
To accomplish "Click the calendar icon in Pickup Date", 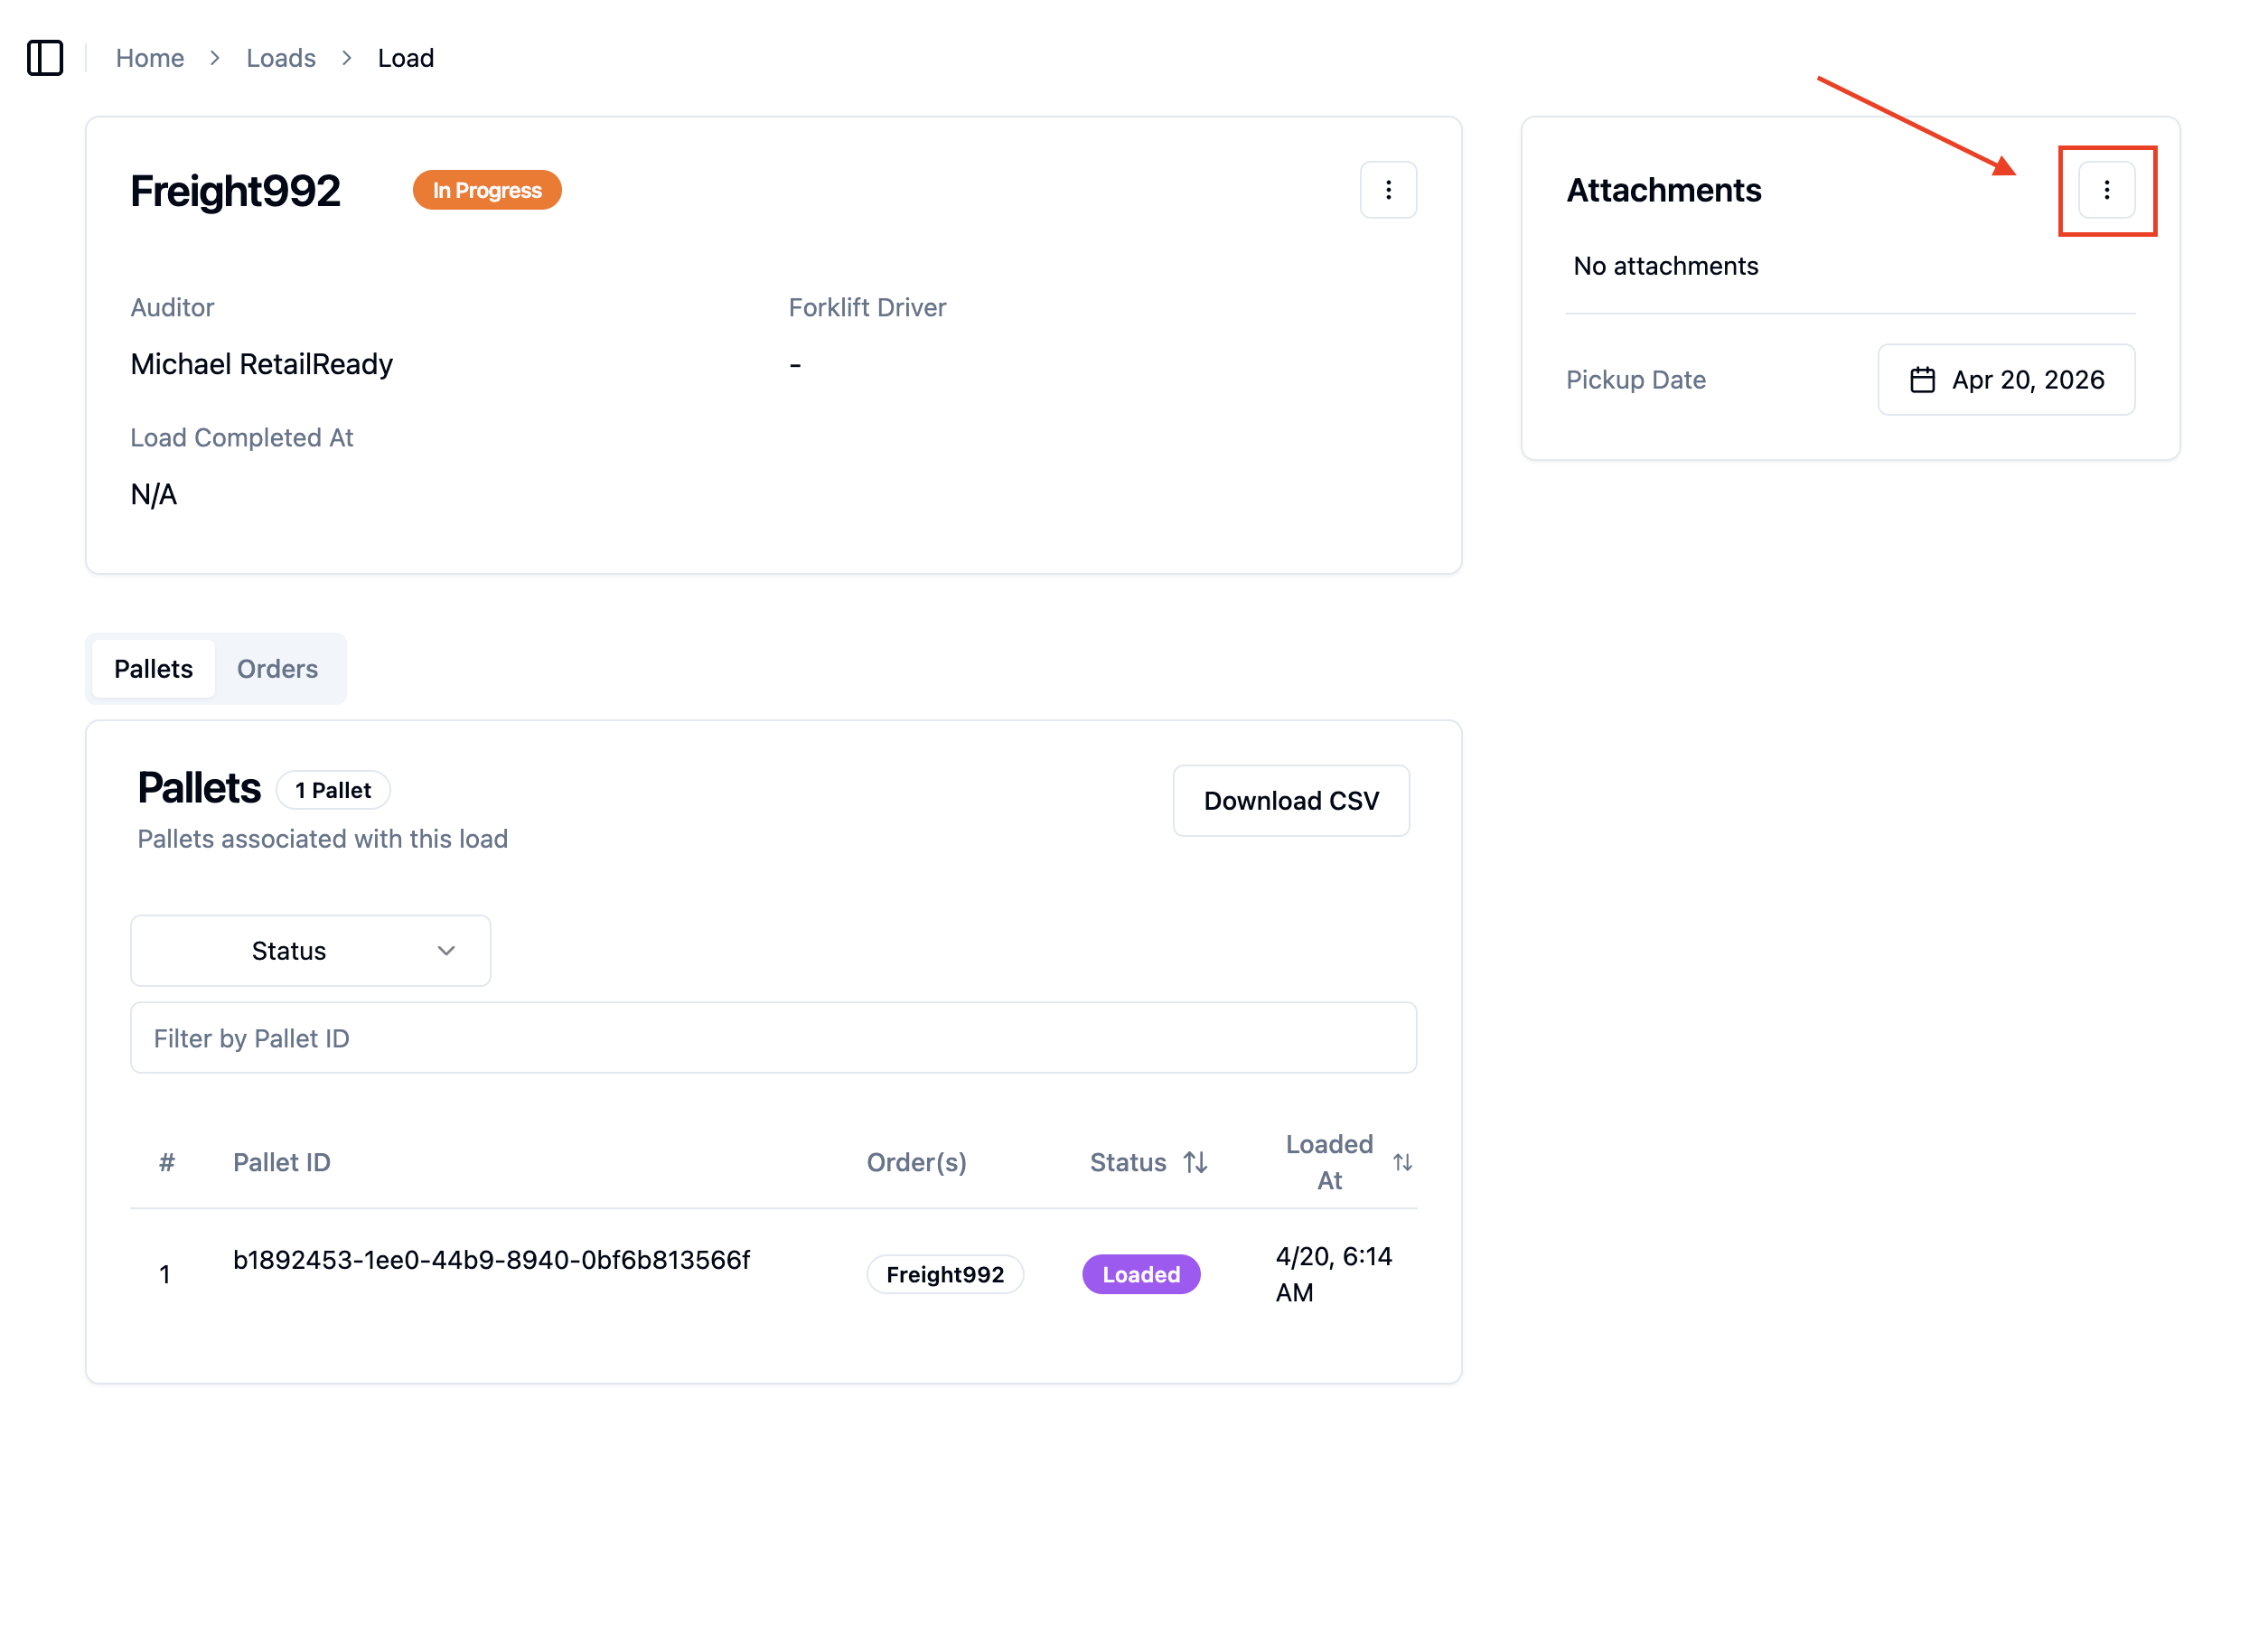I will point(1922,380).
